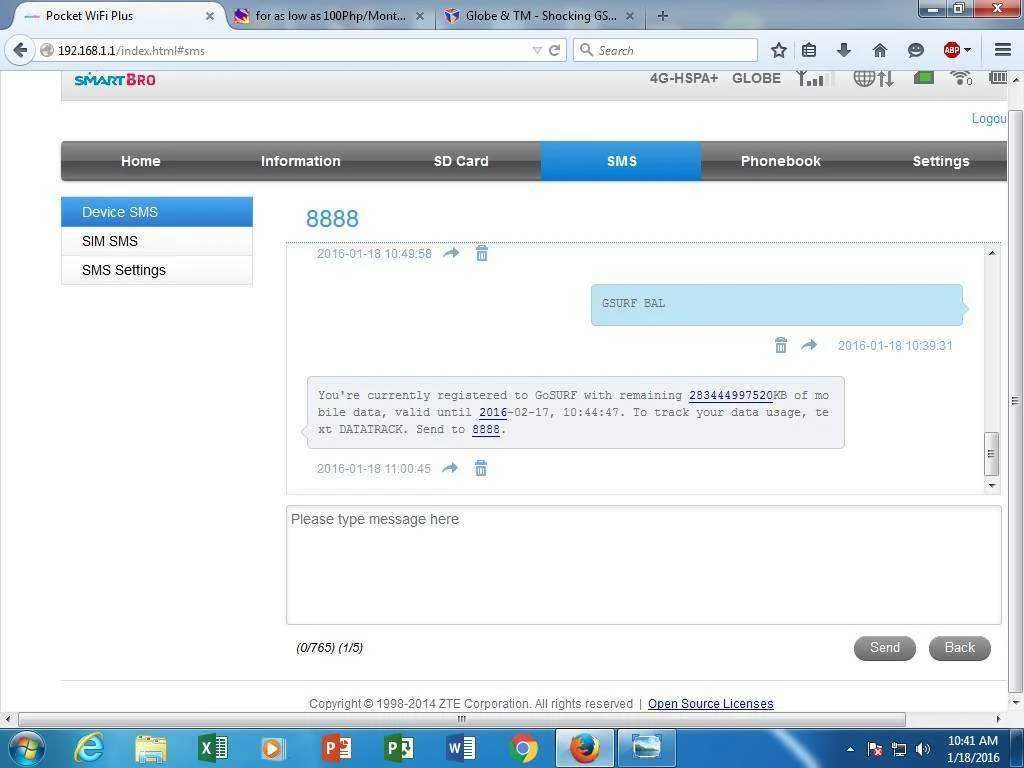
Task: Click the signal strength indicator icon
Action: pos(813,78)
